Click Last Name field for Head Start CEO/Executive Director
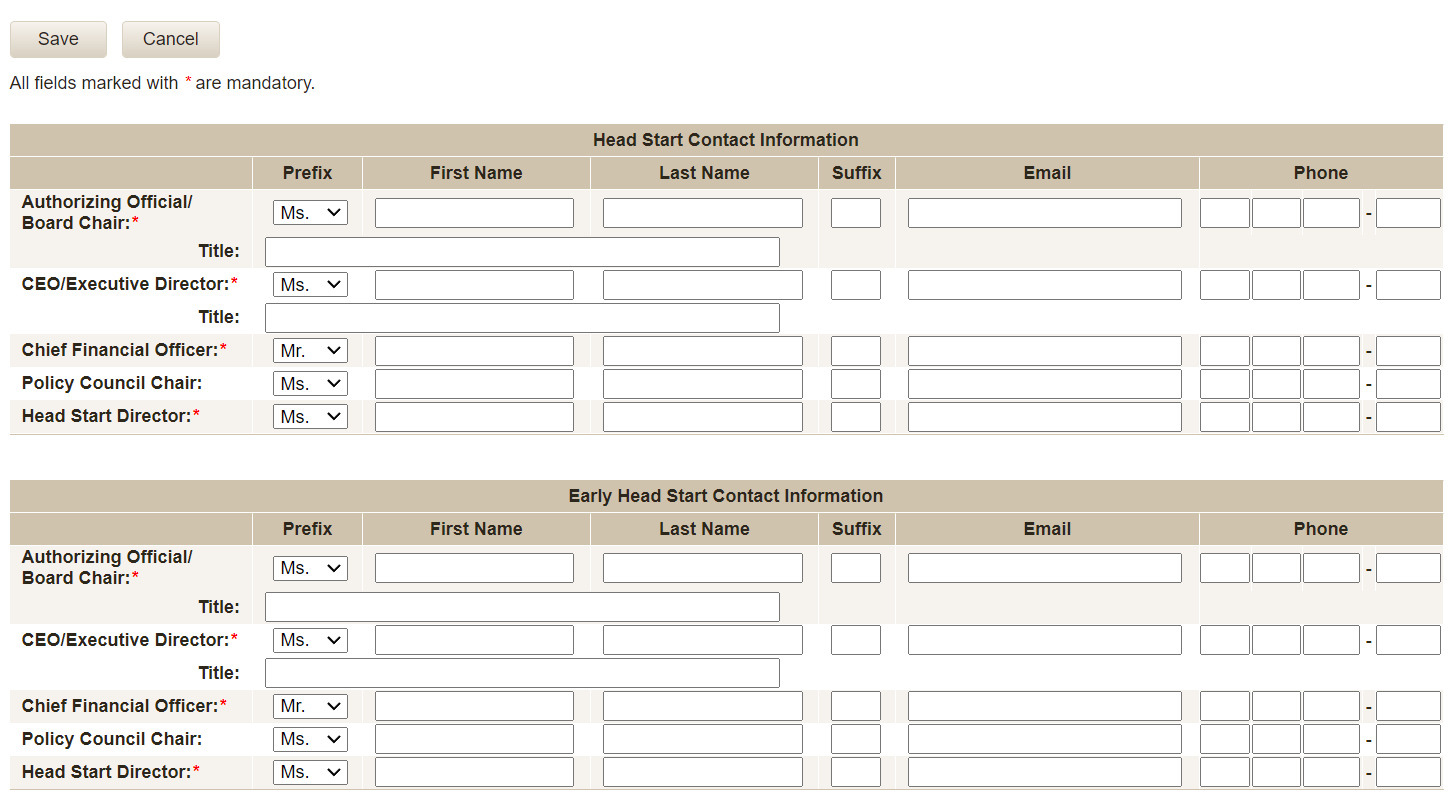The image size is (1448, 802). coord(702,285)
